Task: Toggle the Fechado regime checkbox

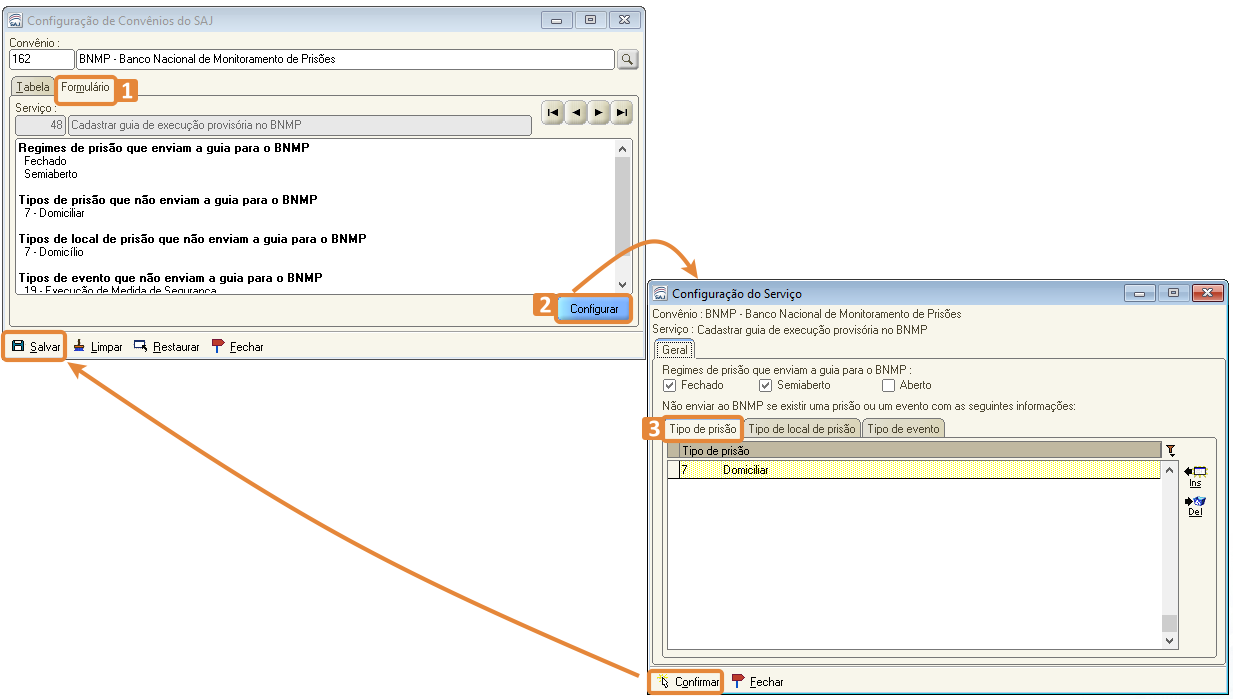Action: click(x=670, y=385)
